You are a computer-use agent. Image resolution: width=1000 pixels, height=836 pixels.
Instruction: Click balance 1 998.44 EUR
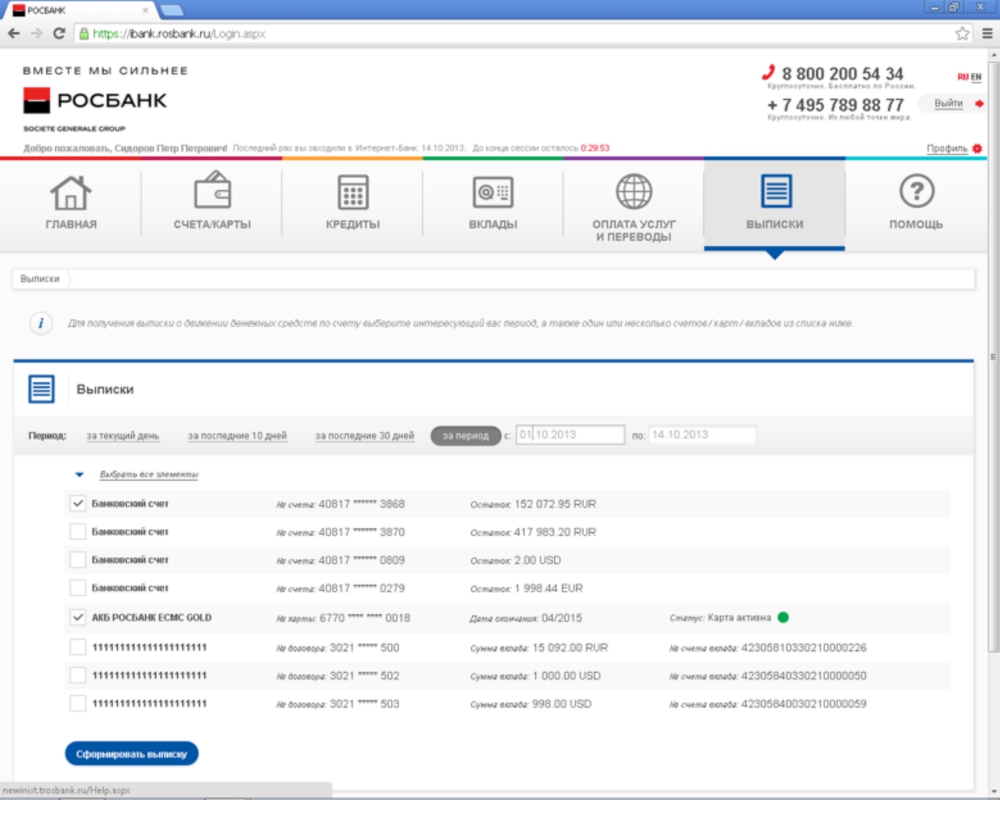548,588
